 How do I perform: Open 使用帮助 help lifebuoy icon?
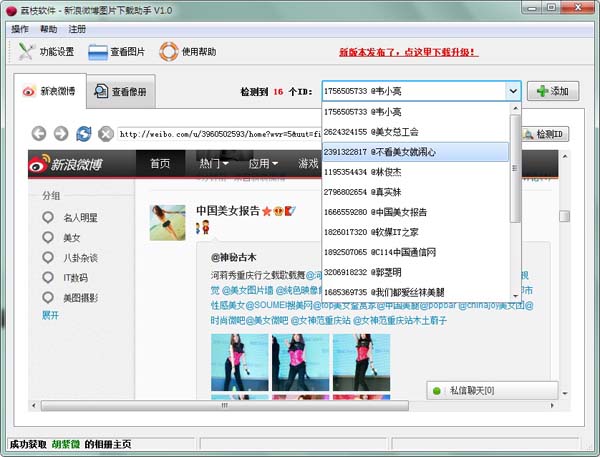[187, 52]
